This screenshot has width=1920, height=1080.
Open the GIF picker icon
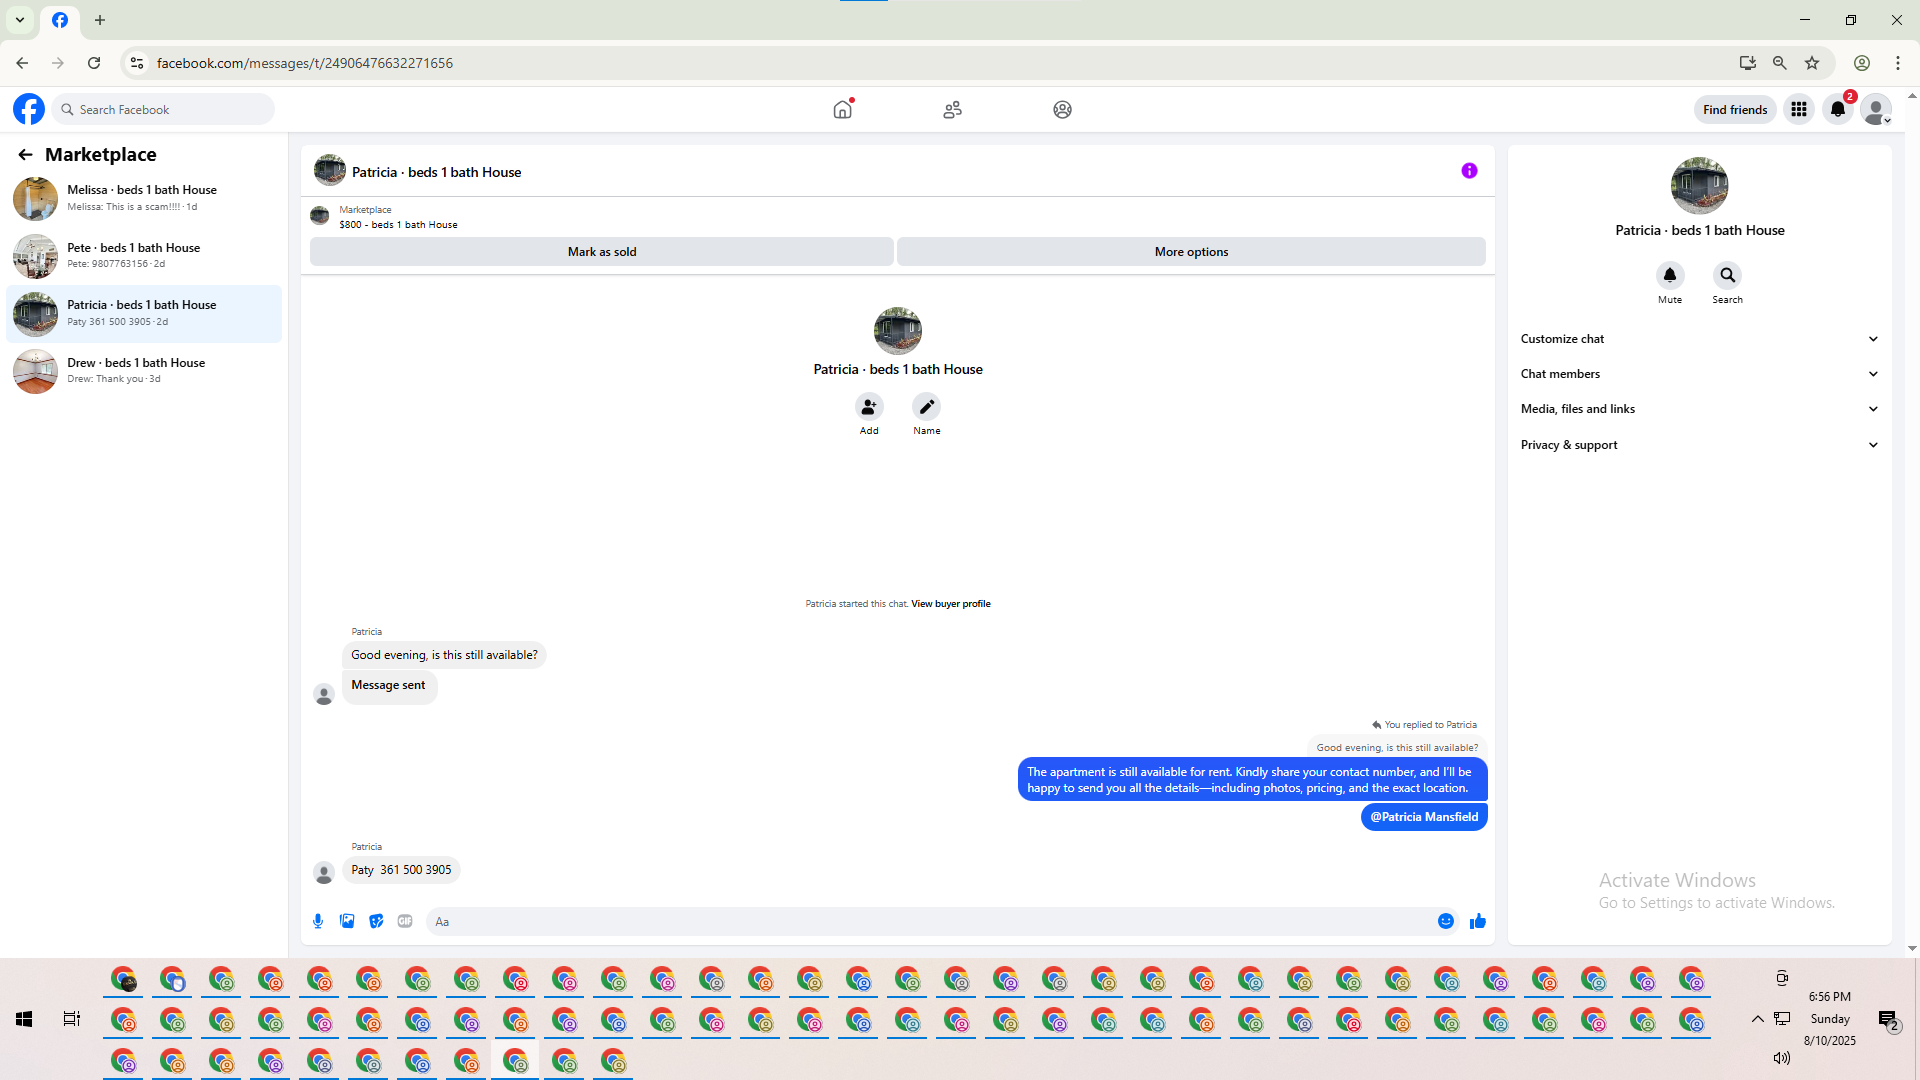tap(405, 921)
